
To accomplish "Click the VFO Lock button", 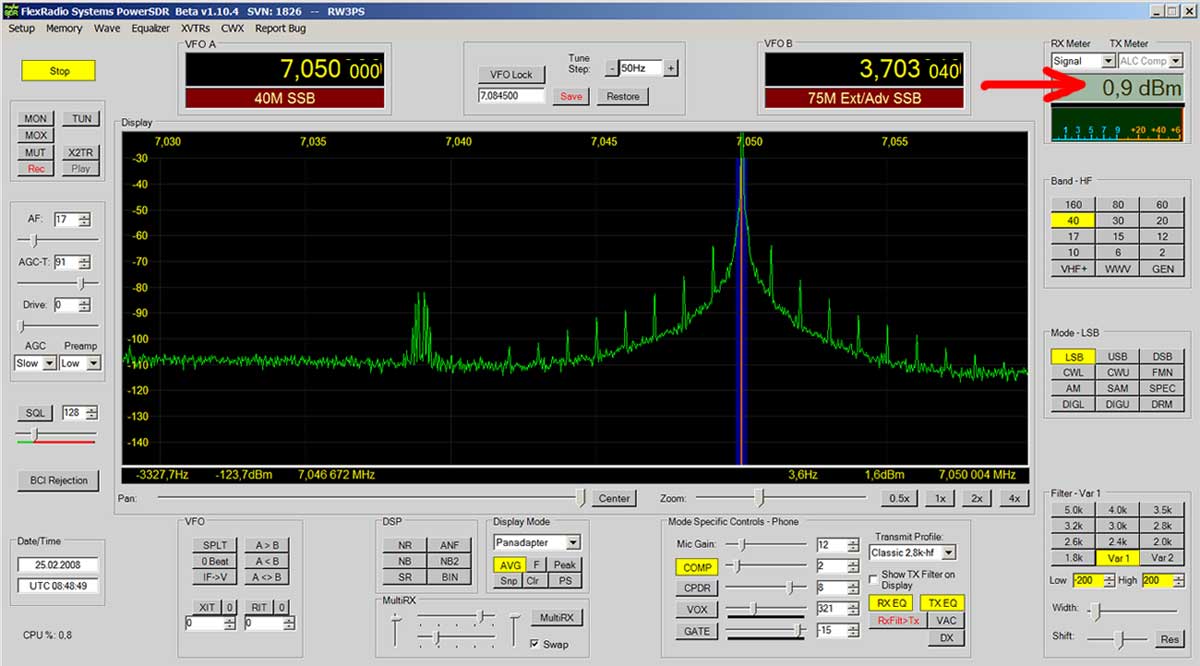I will [x=511, y=74].
